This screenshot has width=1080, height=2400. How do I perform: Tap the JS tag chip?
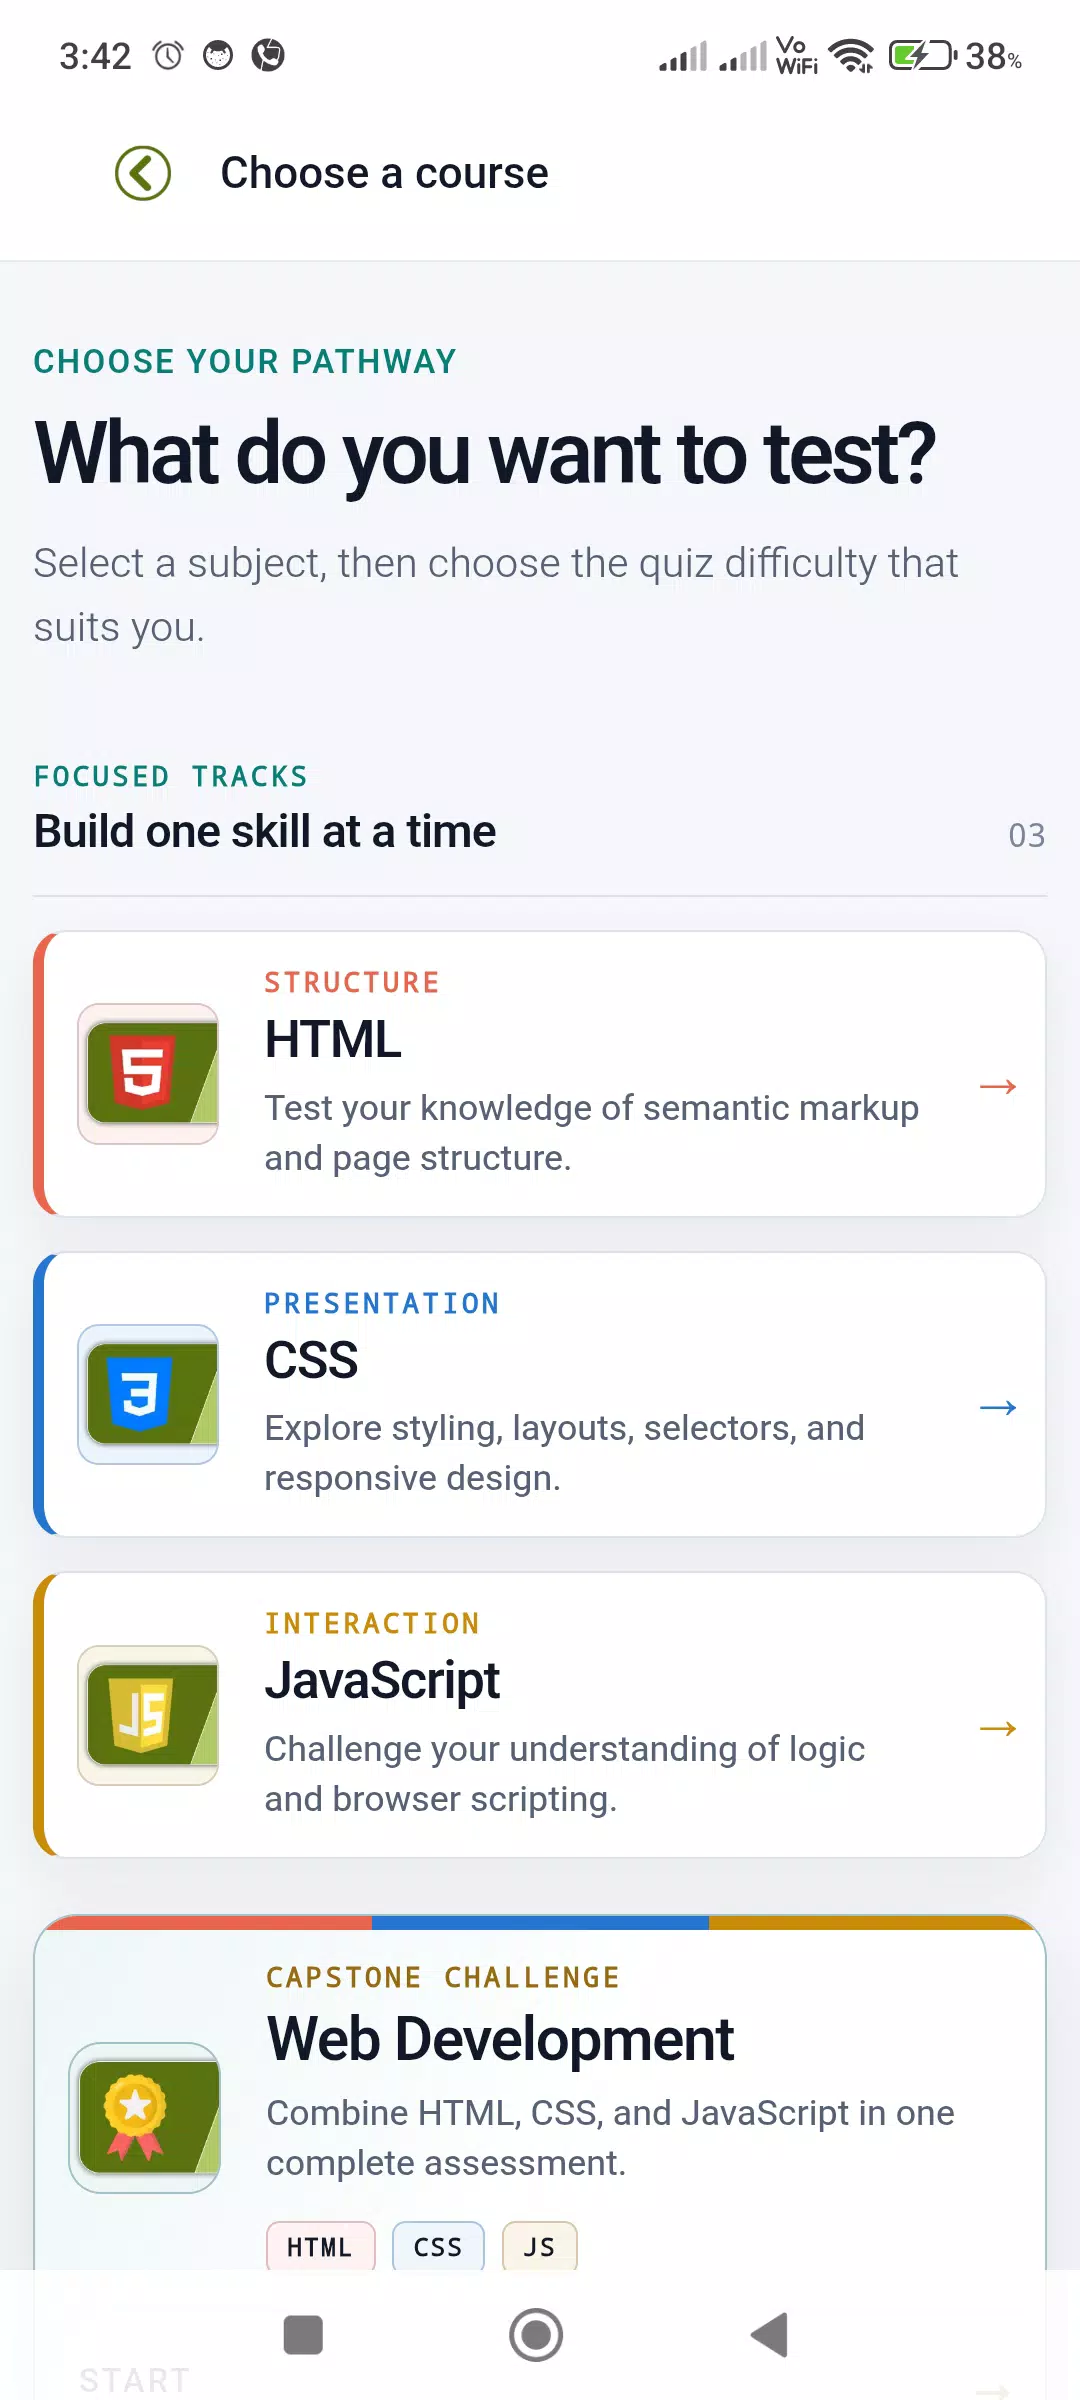point(540,2247)
